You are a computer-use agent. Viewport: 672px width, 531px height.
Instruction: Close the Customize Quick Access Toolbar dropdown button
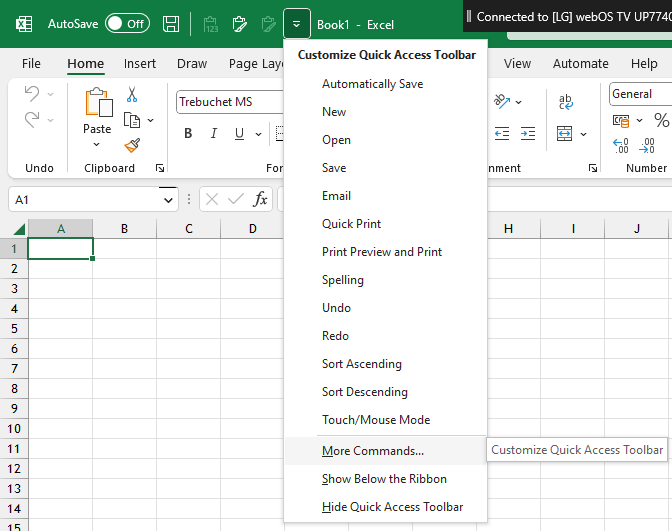(x=297, y=24)
